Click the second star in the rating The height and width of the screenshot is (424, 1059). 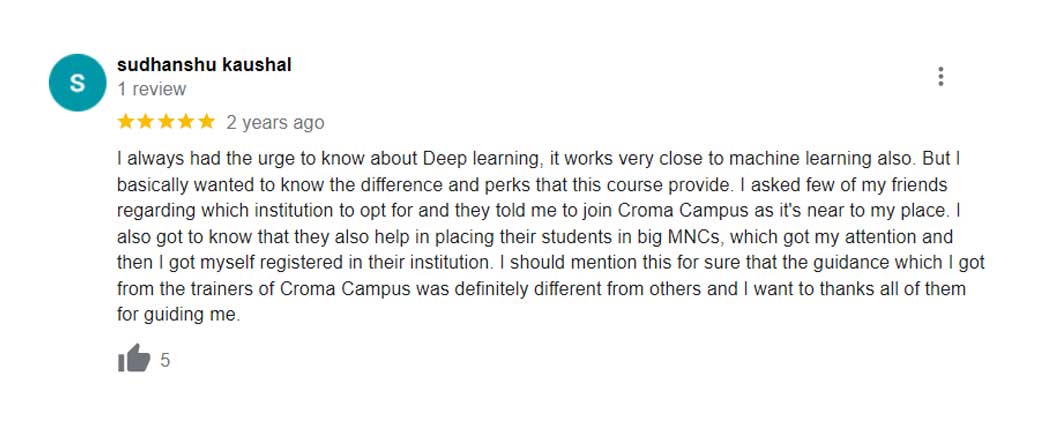coord(146,122)
